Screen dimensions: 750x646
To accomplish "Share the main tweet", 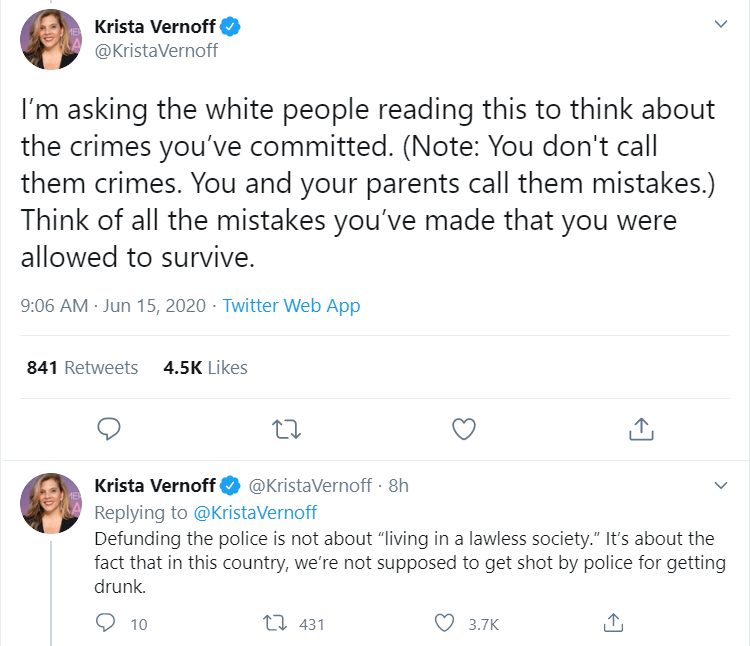I will click(x=641, y=429).
